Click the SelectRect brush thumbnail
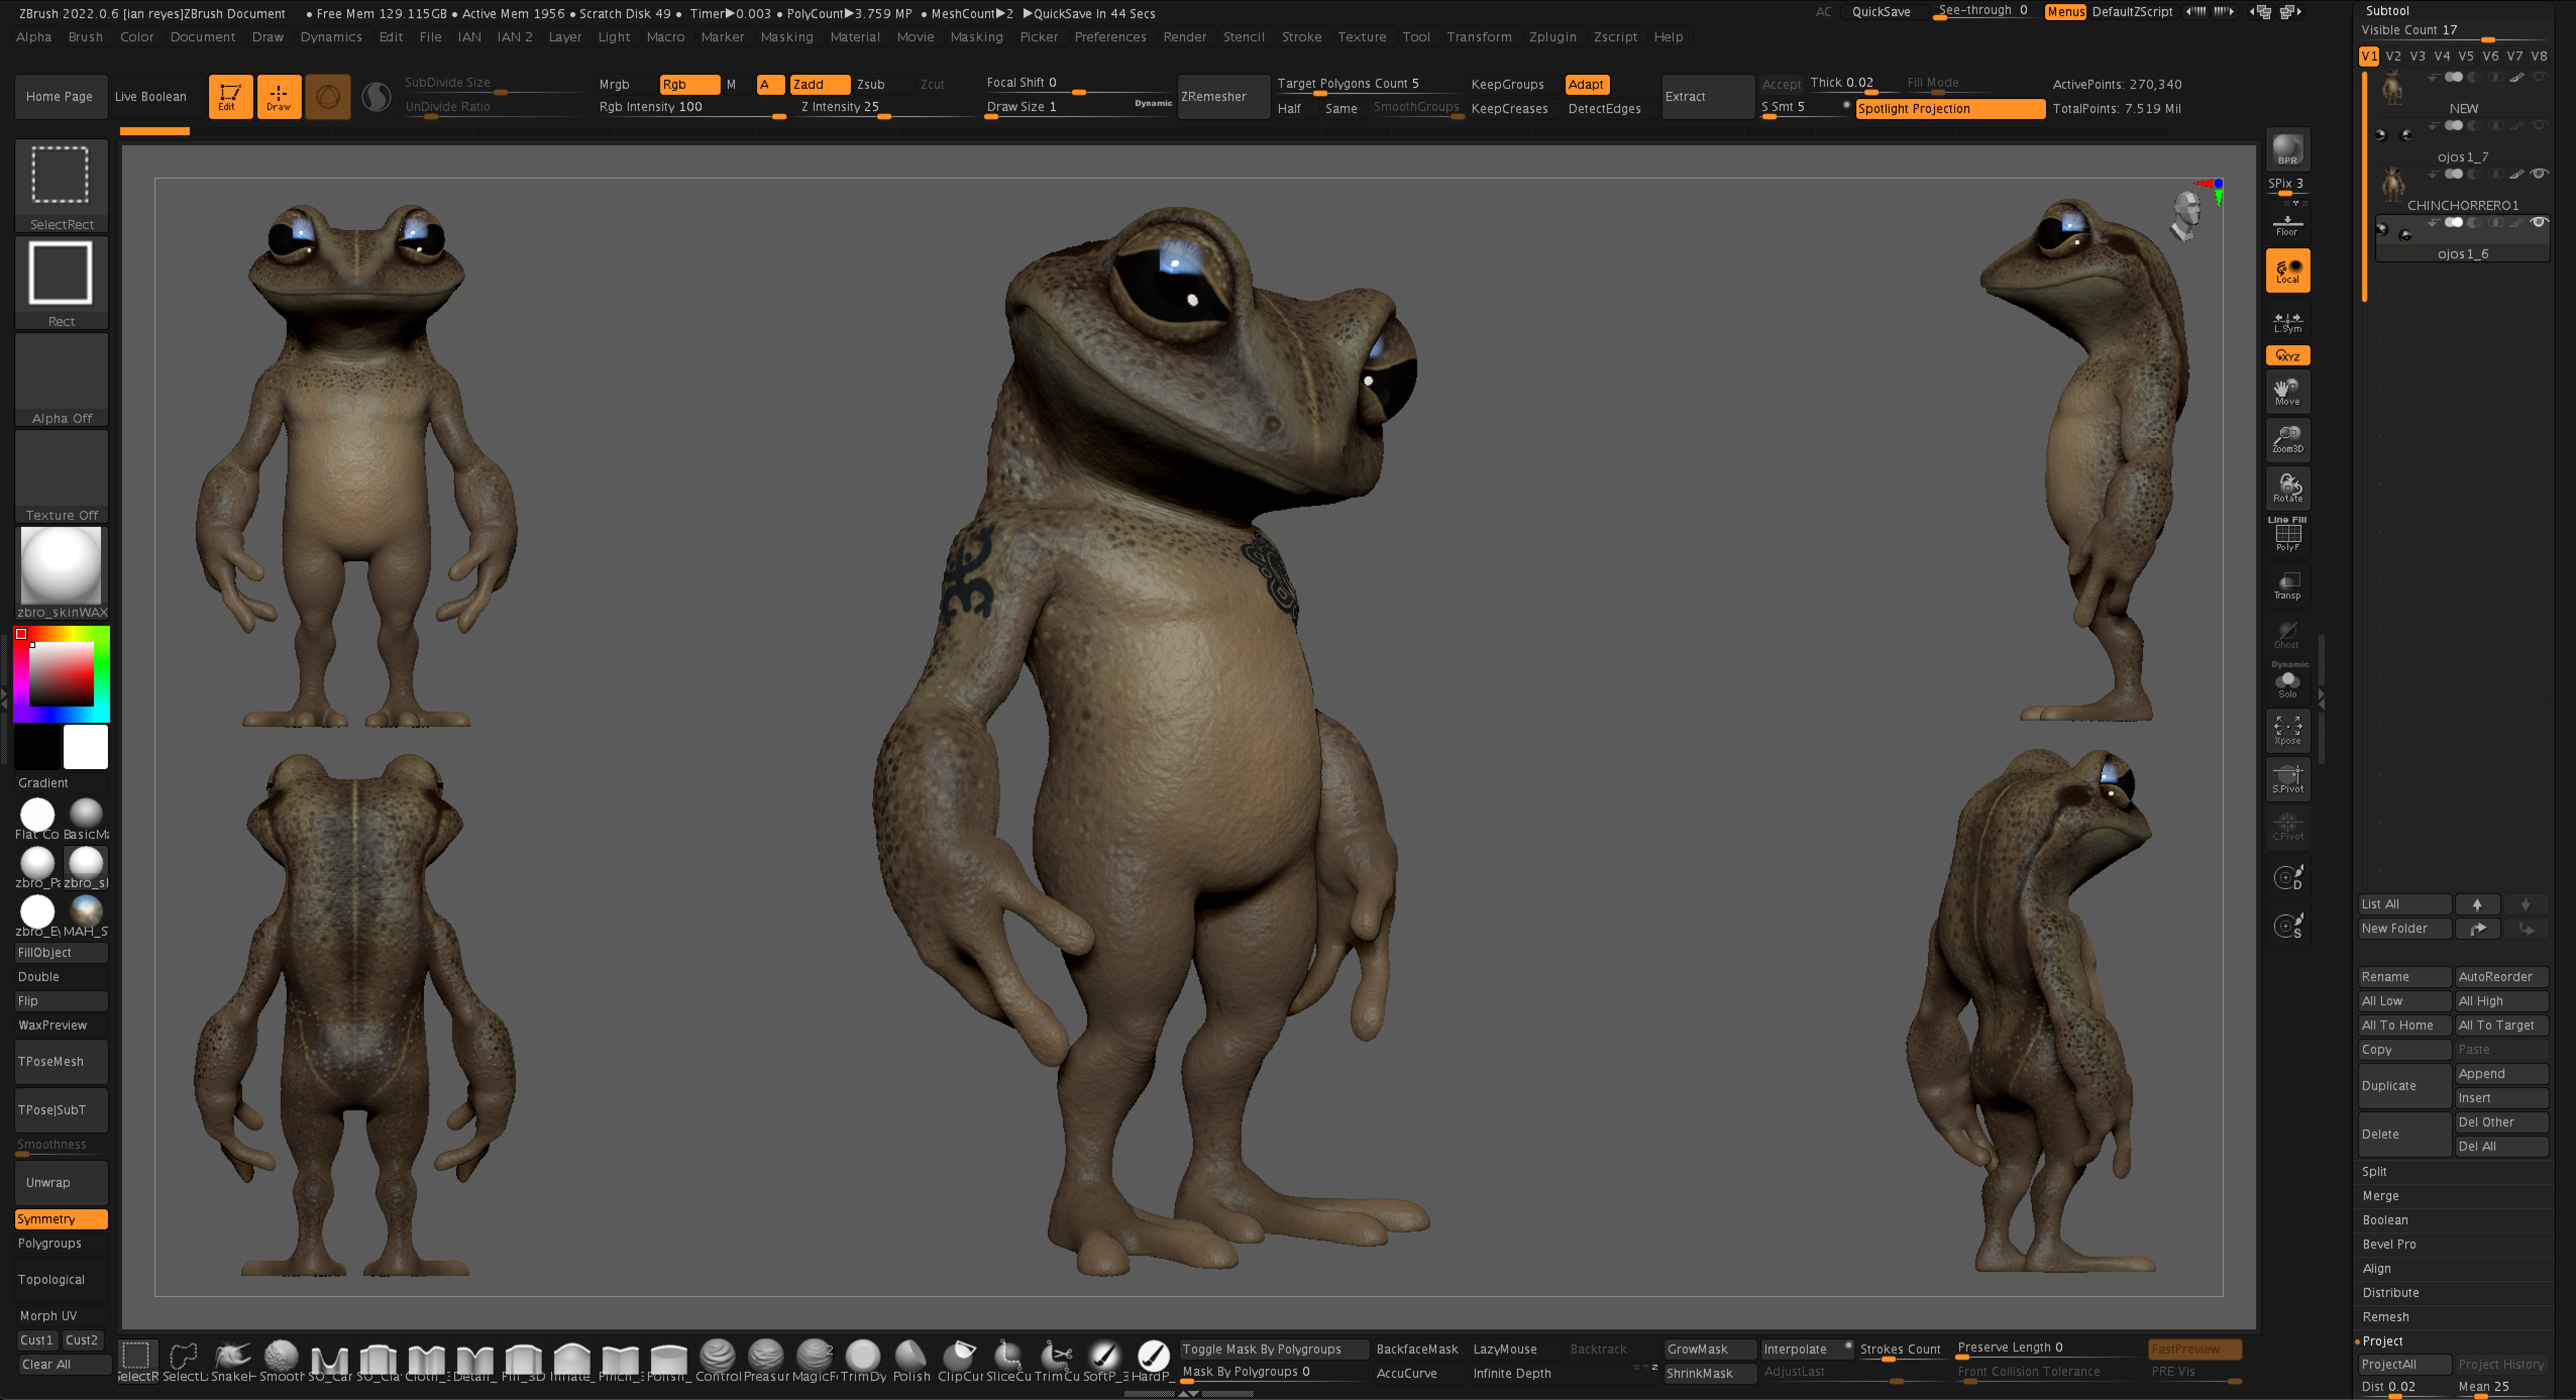Image resolution: width=2576 pixels, height=1400 pixels. pyautogui.click(x=61, y=176)
